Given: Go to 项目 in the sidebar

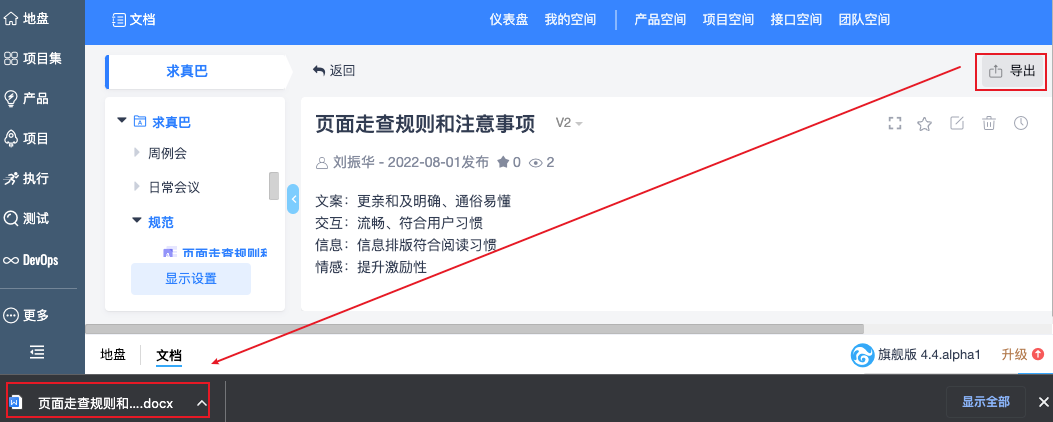Looking at the screenshot, I should (x=27, y=139).
